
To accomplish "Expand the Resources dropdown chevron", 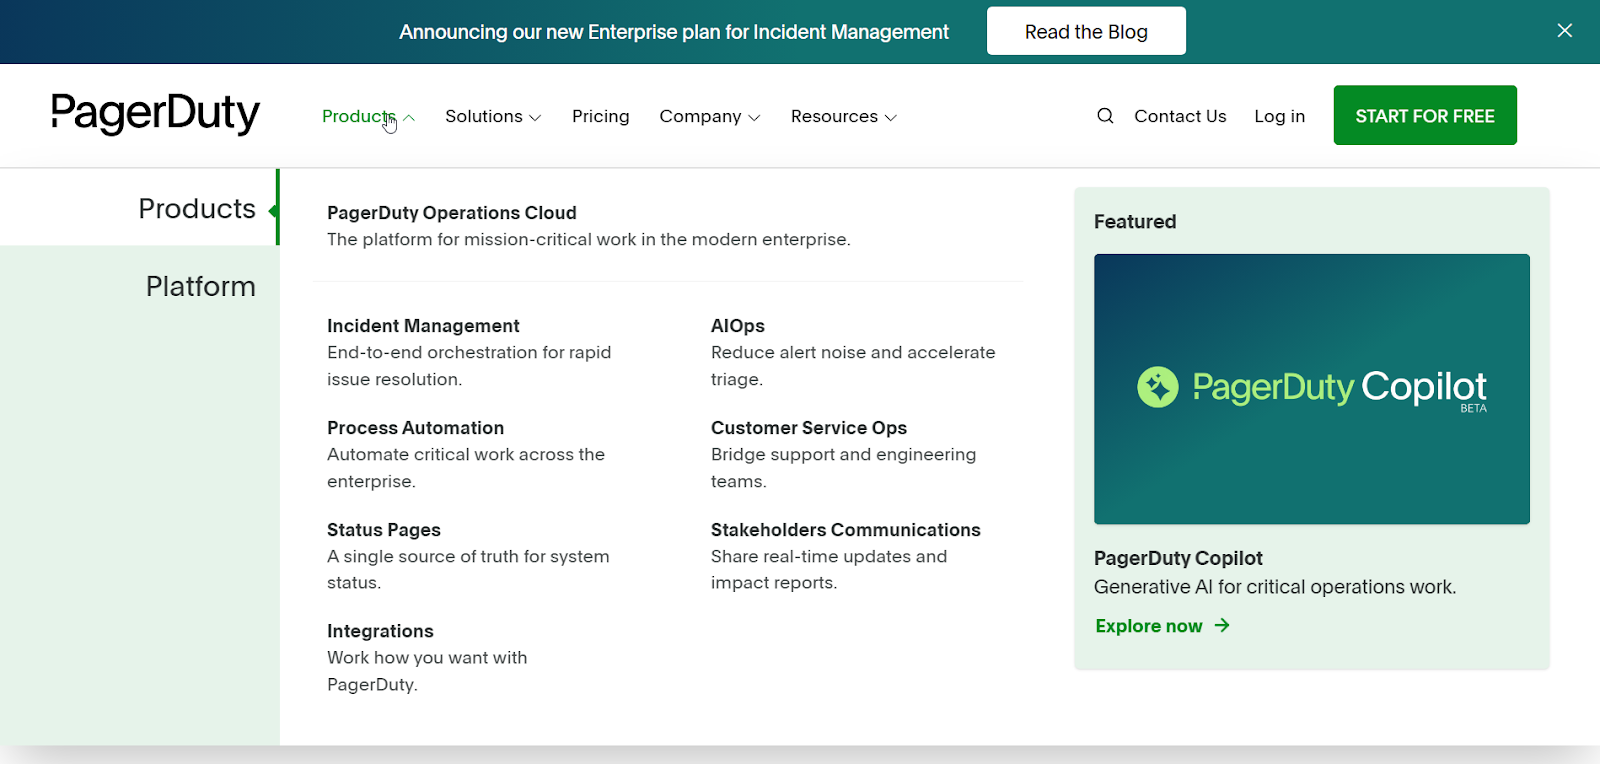I will [891, 117].
